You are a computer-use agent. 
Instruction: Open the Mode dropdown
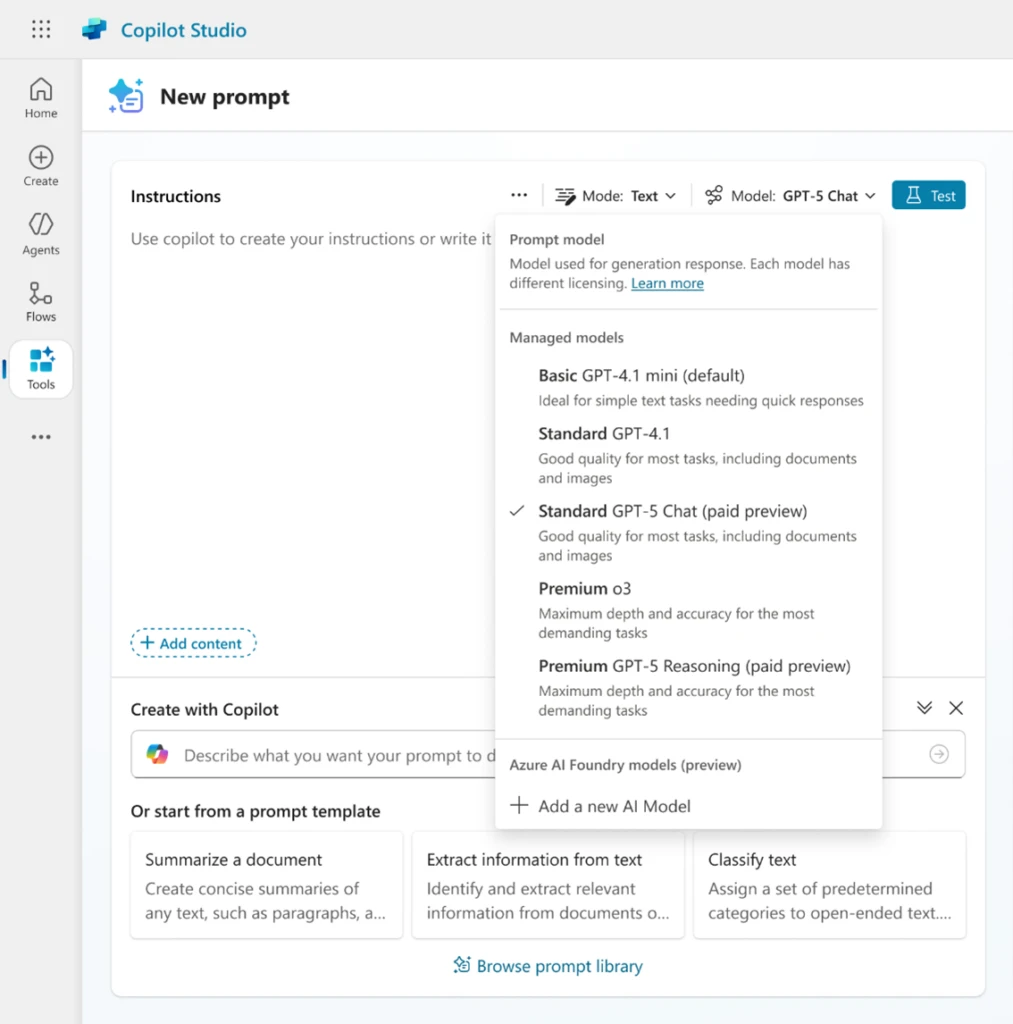pyautogui.click(x=616, y=195)
